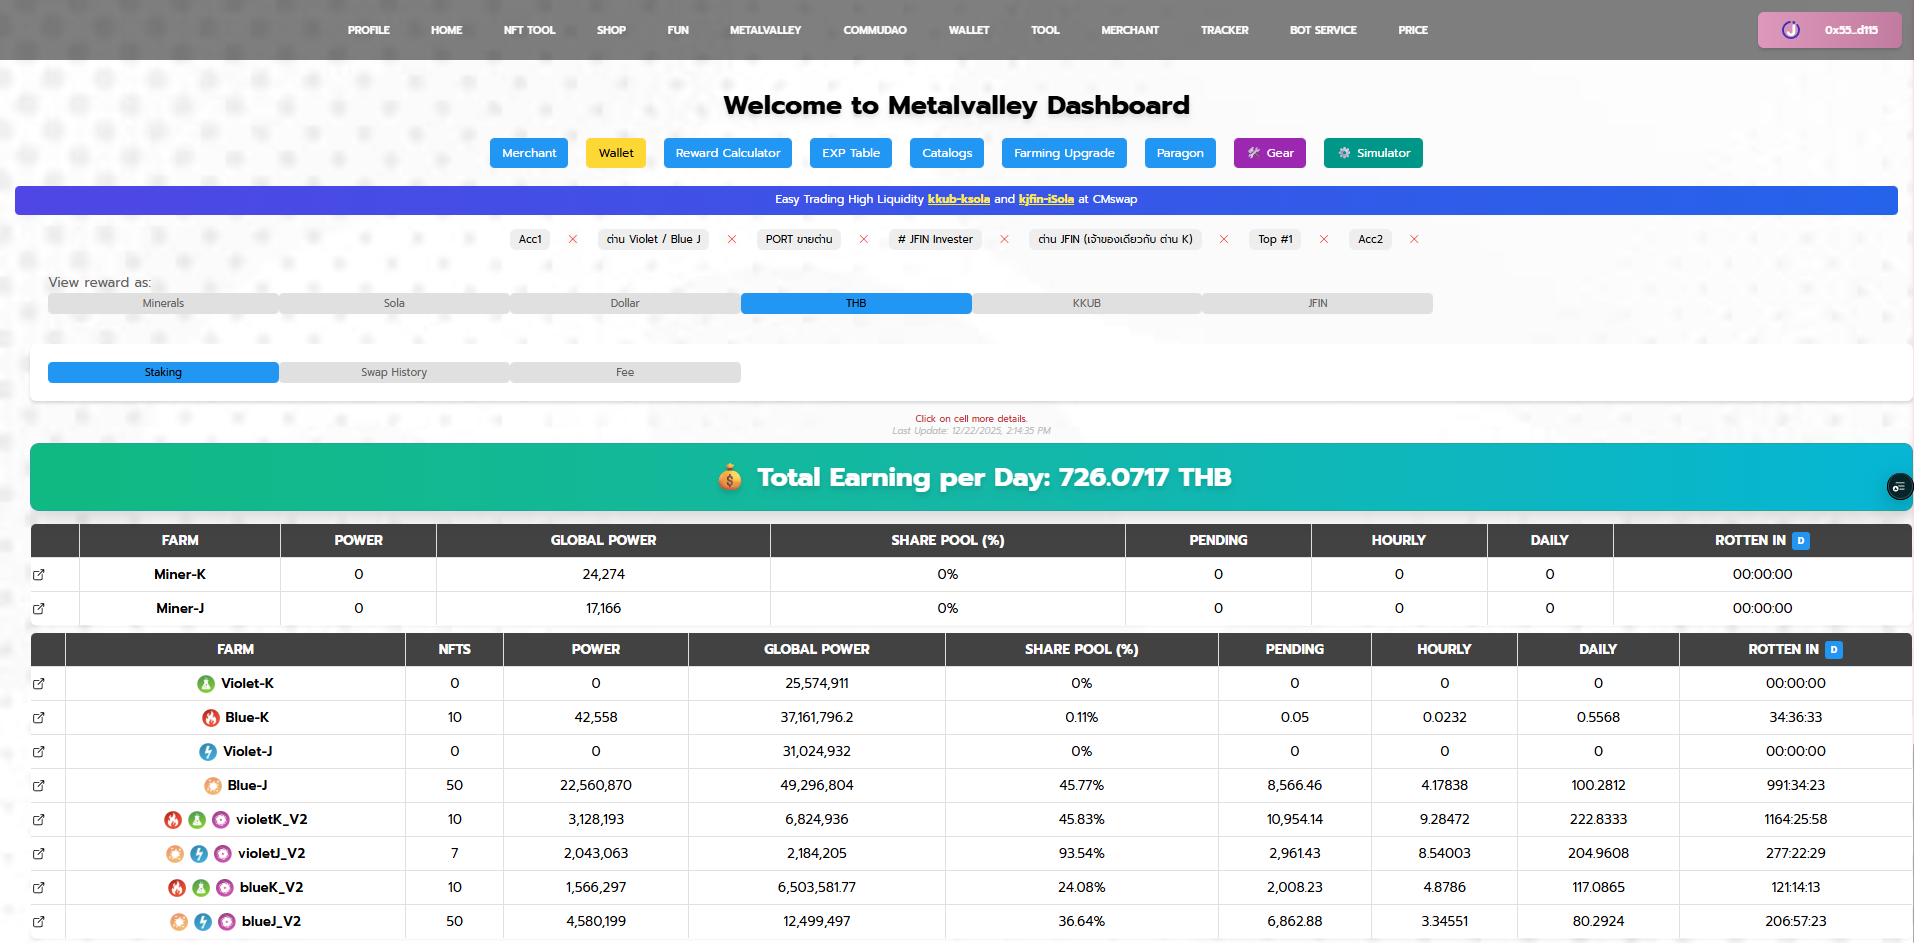
Task: Open the Fee tab
Action: coord(625,373)
